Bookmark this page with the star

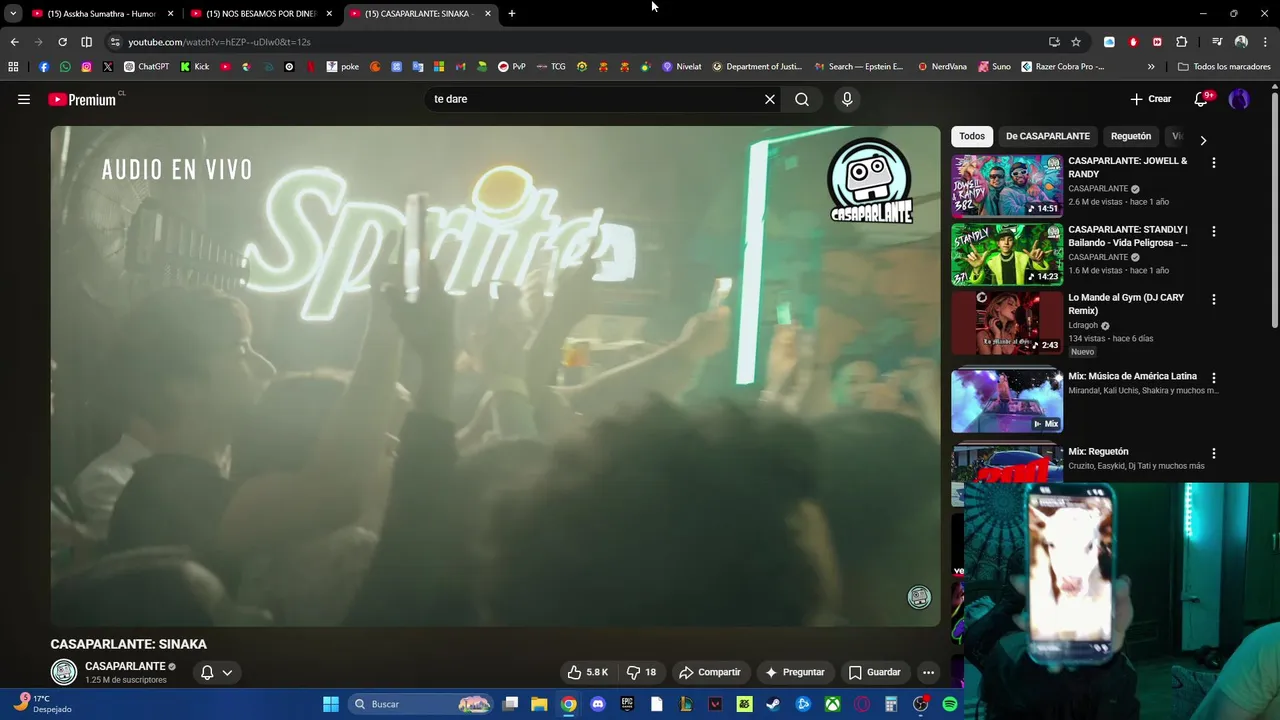(1076, 42)
